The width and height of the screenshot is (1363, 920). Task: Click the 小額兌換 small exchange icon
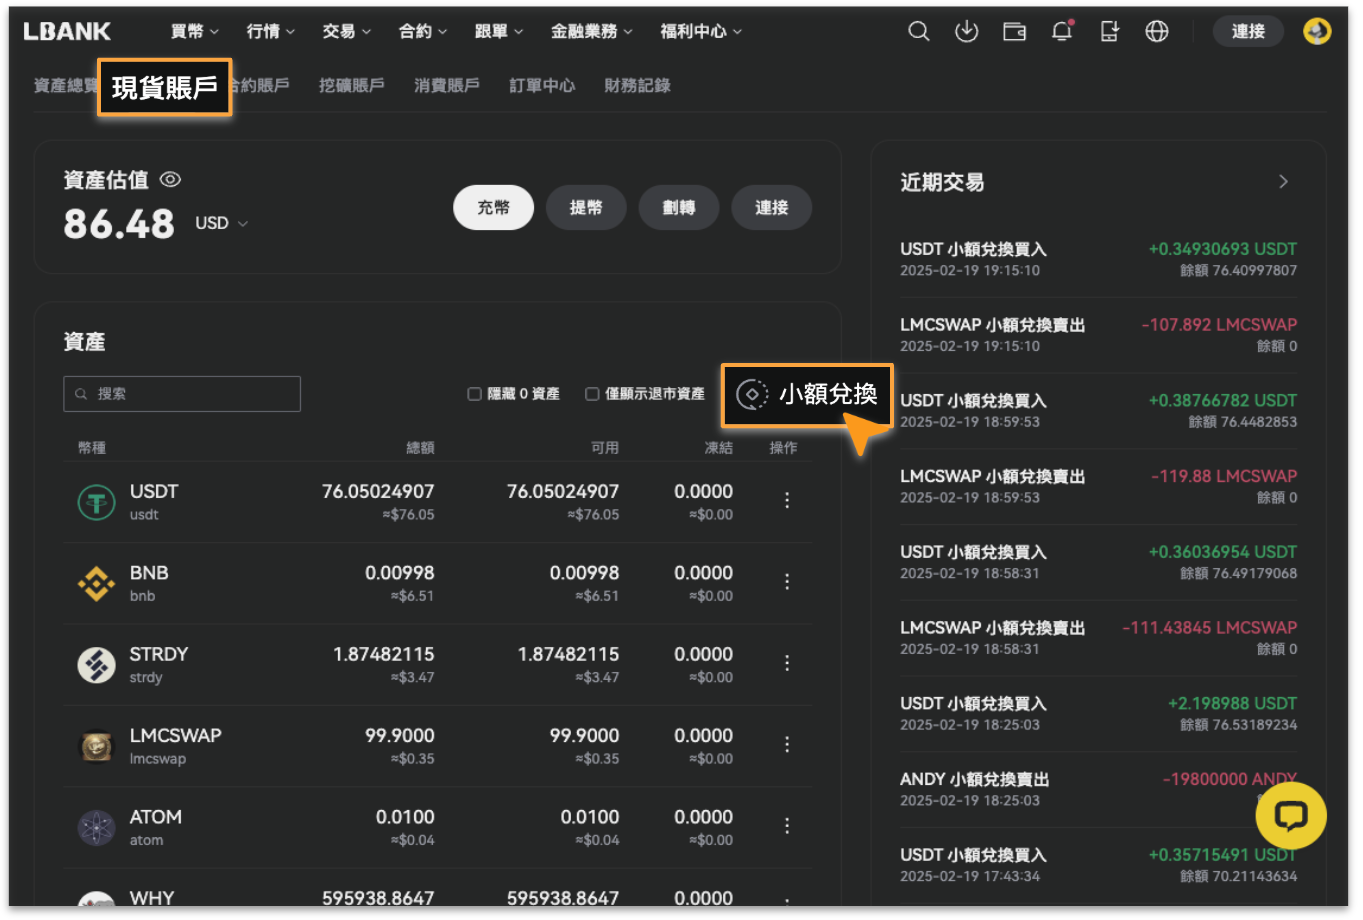tap(752, 394)
